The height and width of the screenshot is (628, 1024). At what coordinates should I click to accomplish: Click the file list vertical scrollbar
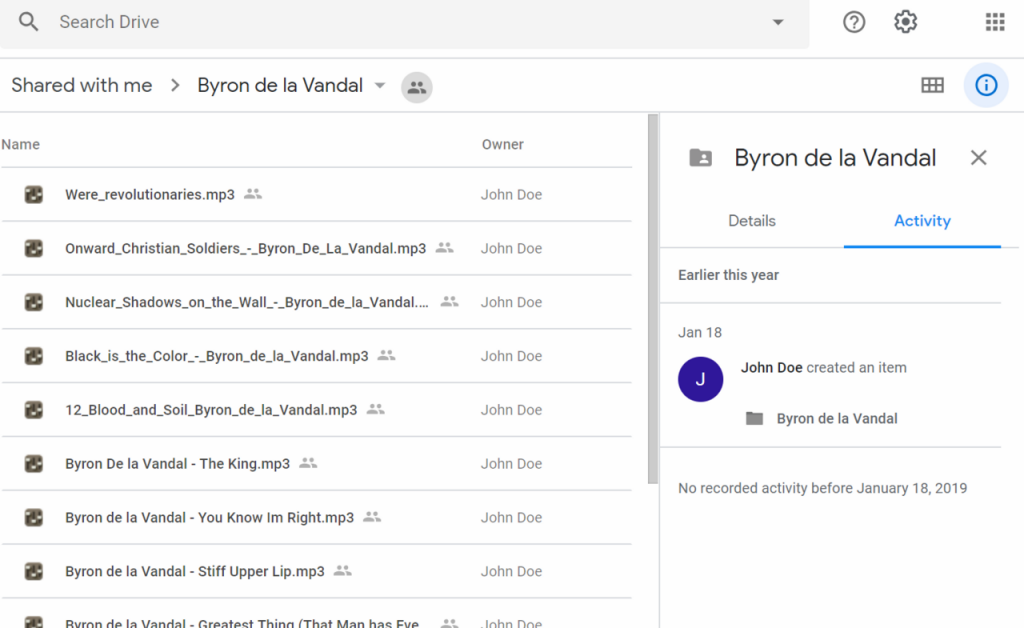652,299
